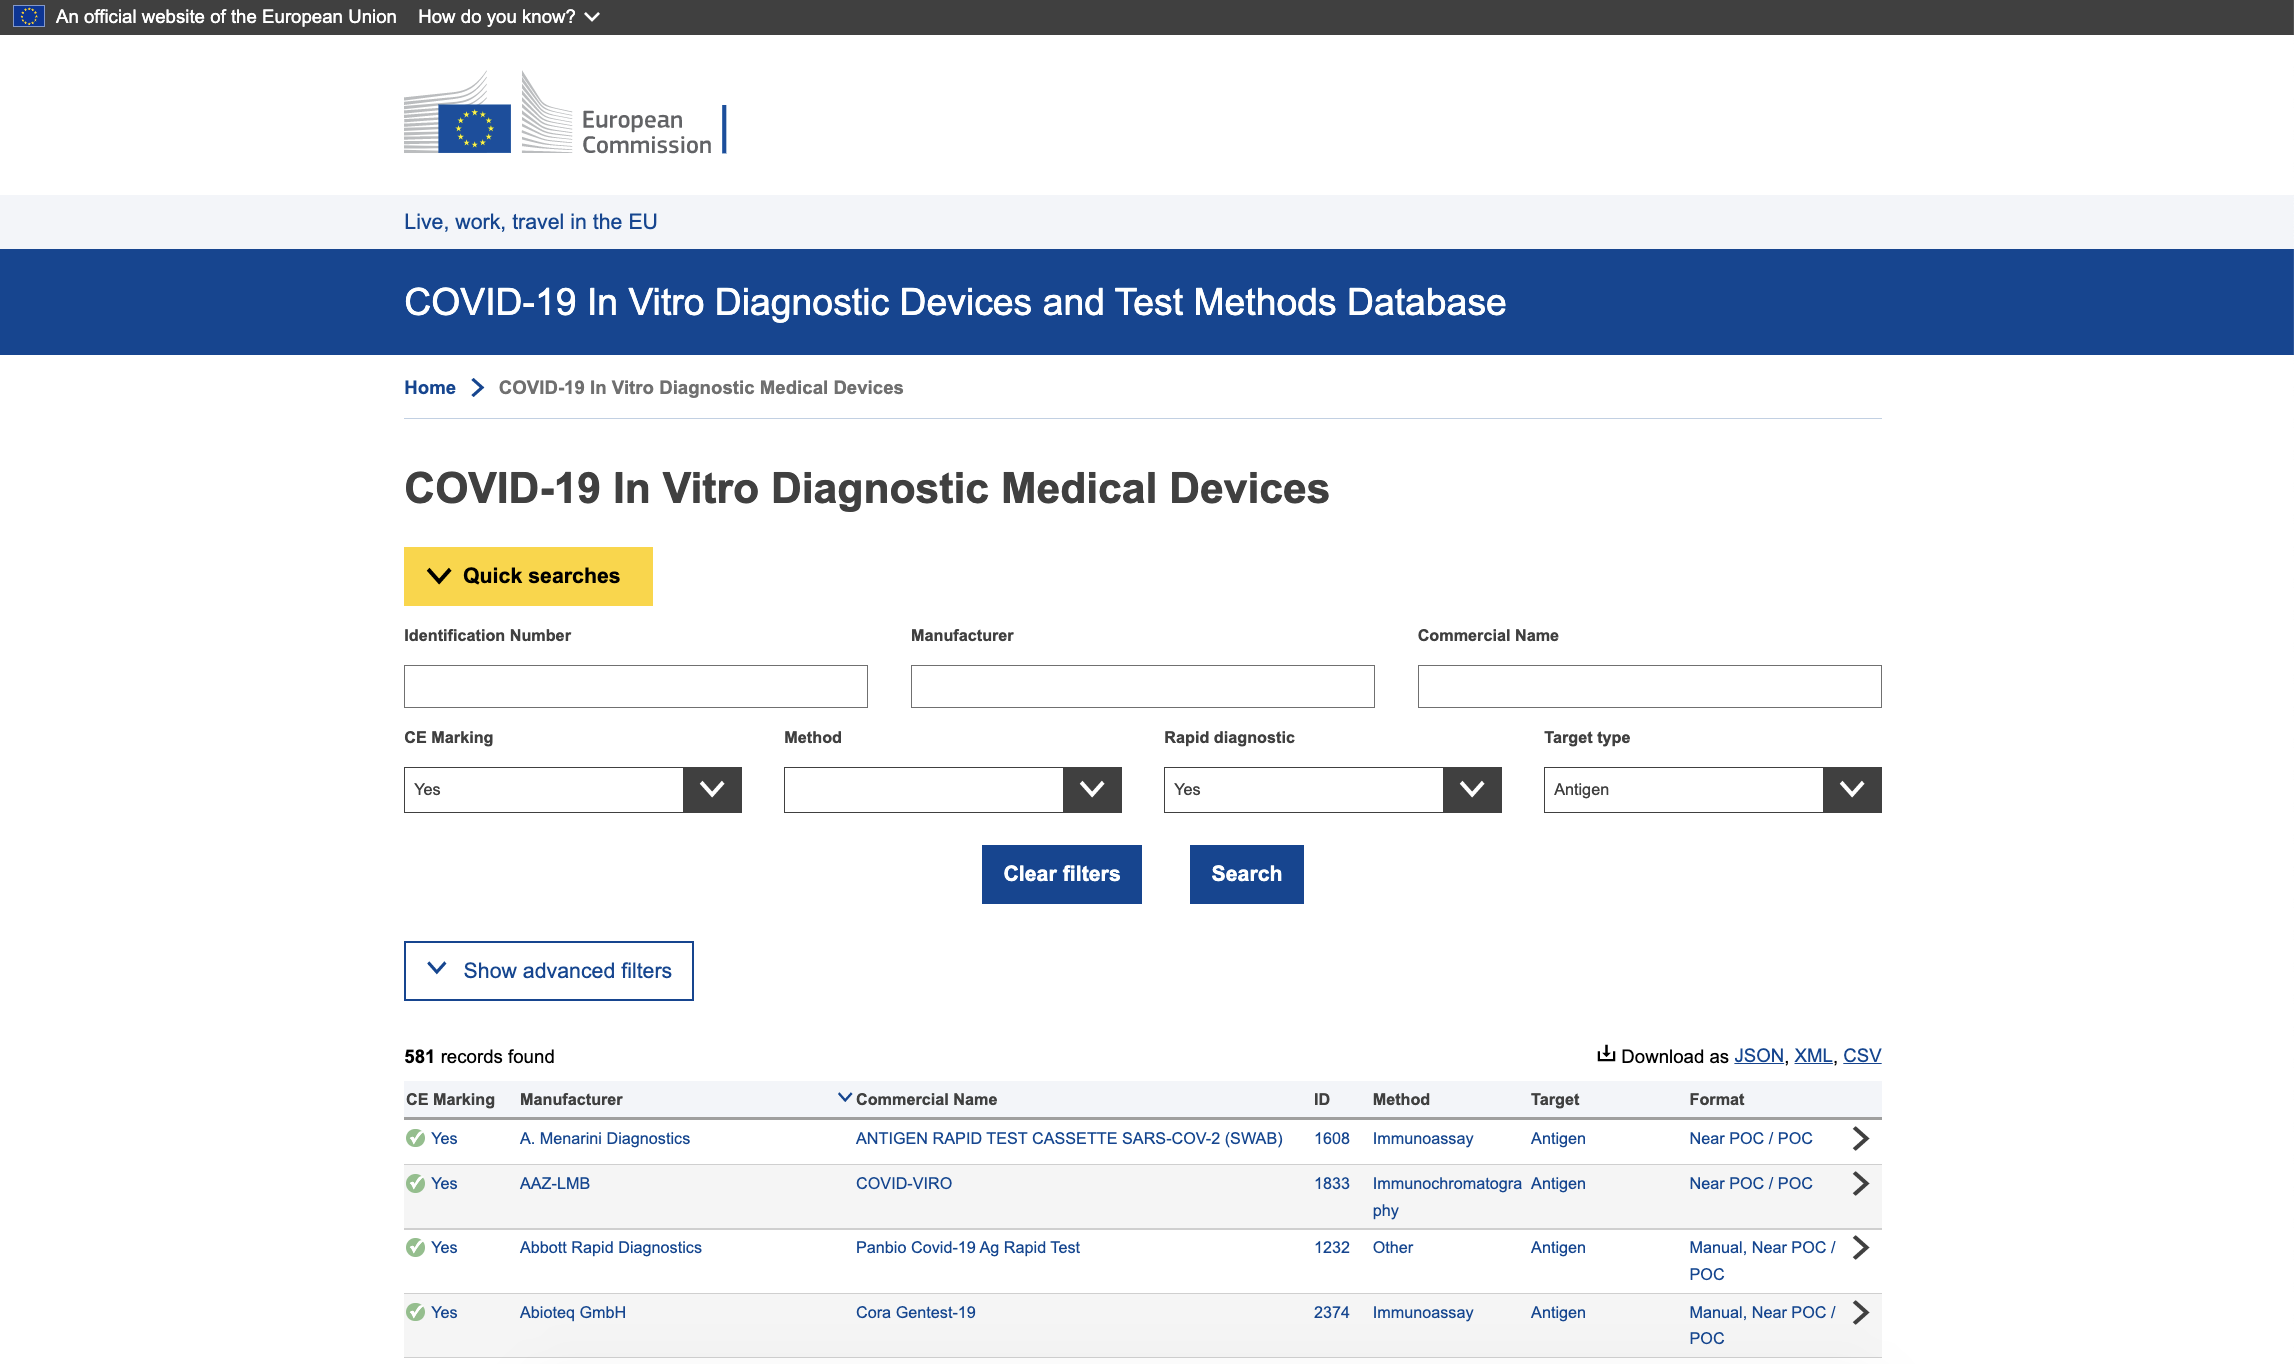Click the sort arrow beside Commercial Name header
This screenshot has width=2294, height=1364.
pyautogui.click(x=845, y=1098)
